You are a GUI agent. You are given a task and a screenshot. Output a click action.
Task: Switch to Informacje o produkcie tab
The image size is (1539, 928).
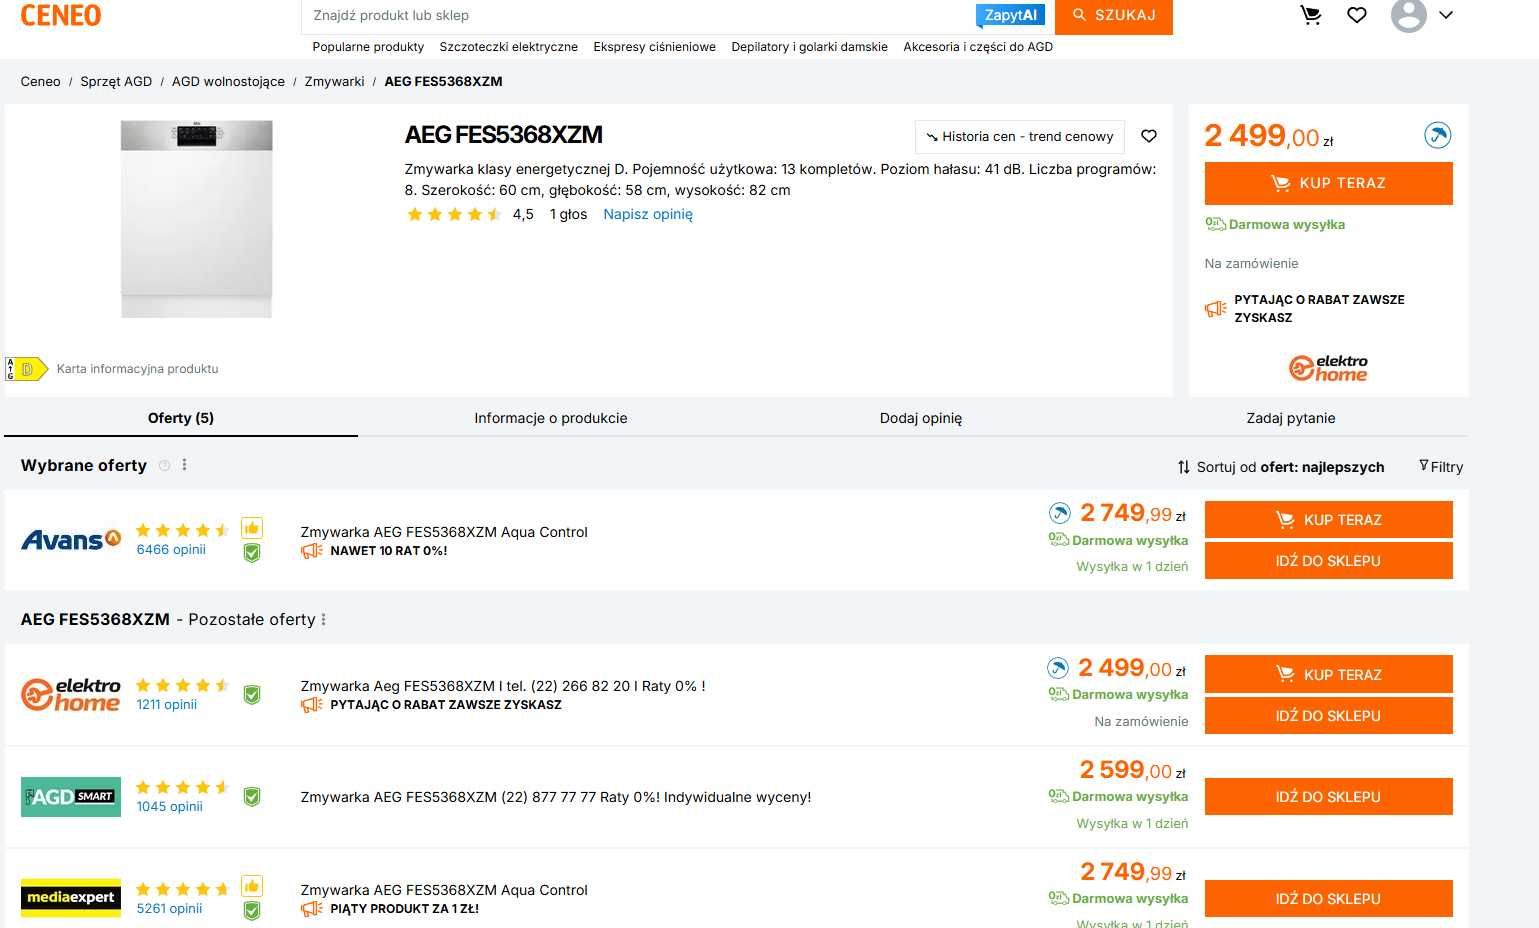(x=551, y=418)
